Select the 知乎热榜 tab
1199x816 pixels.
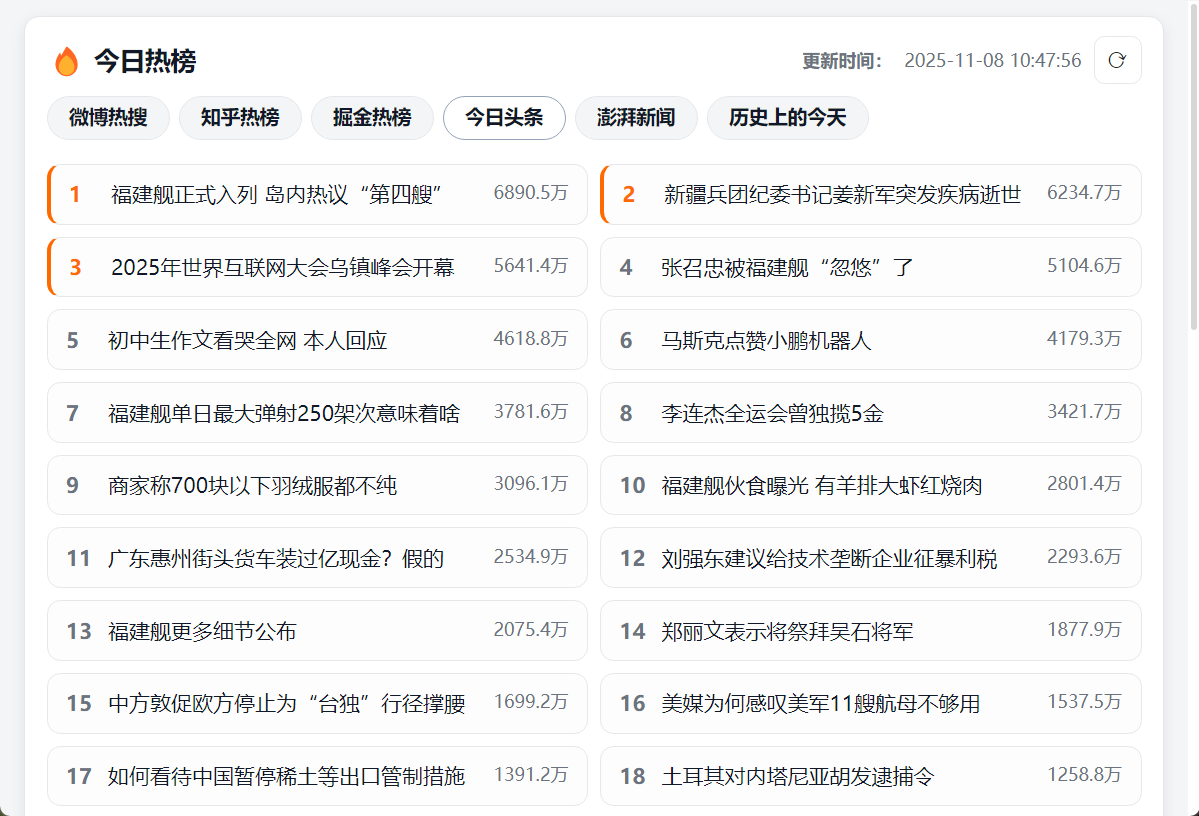pos(240,118)
